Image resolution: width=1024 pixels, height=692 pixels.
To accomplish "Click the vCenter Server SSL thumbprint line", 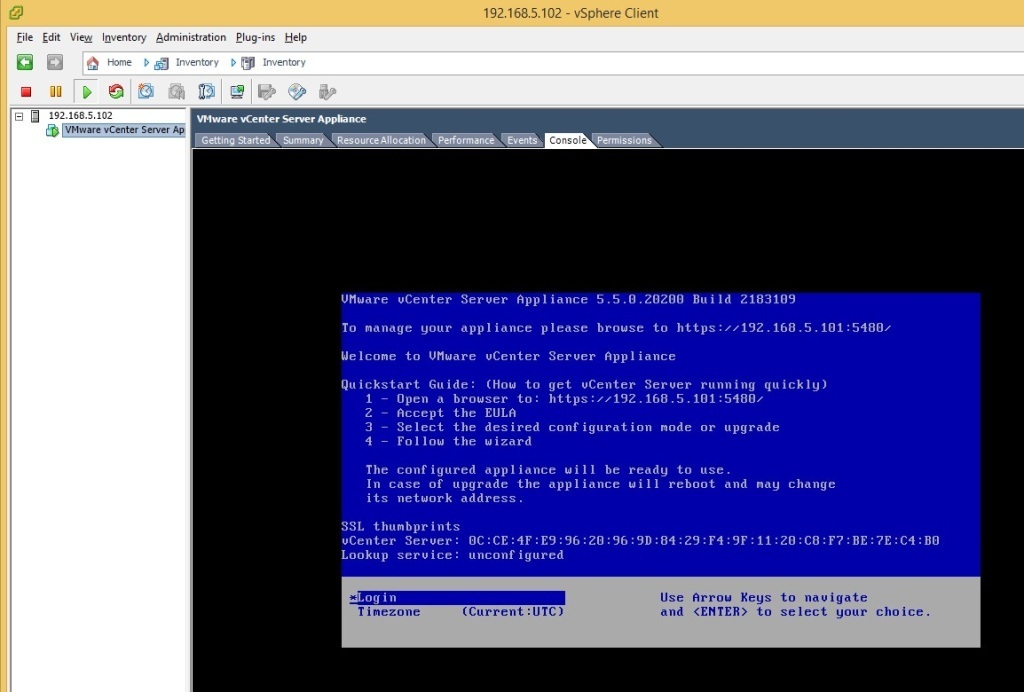I will click(640, 541).
